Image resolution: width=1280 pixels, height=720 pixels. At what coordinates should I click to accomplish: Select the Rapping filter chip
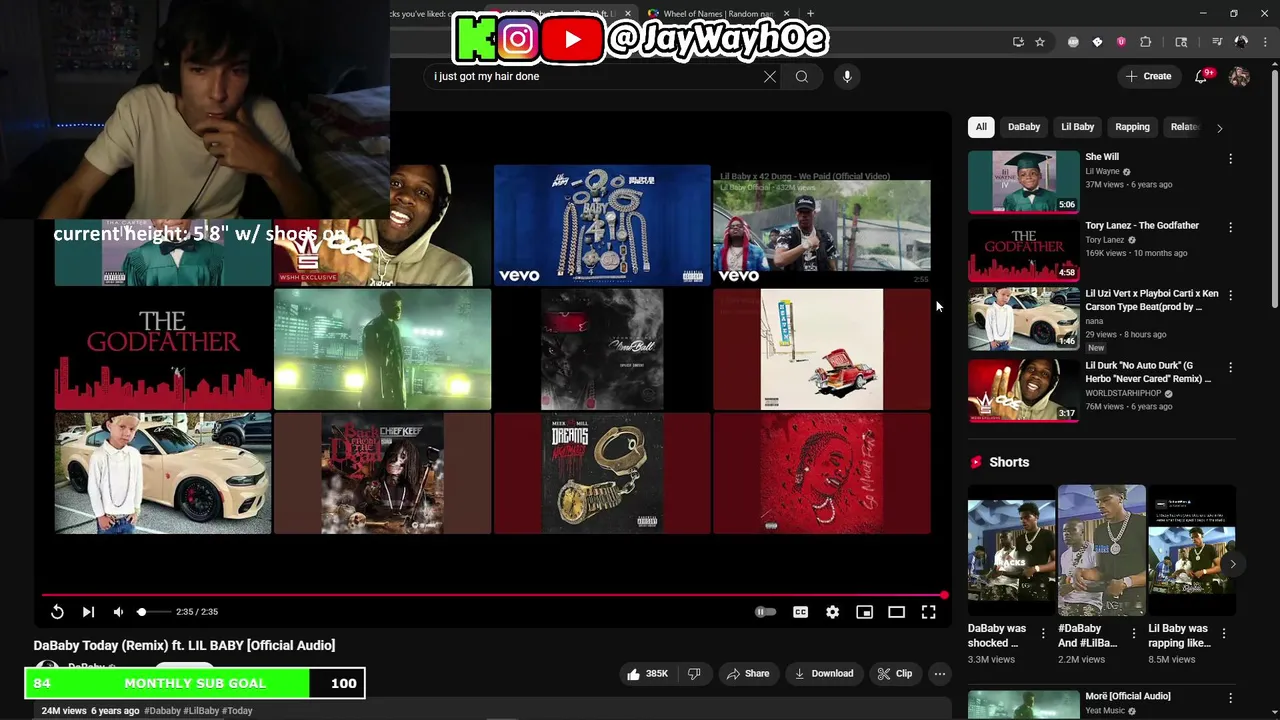click(1133, 127)
